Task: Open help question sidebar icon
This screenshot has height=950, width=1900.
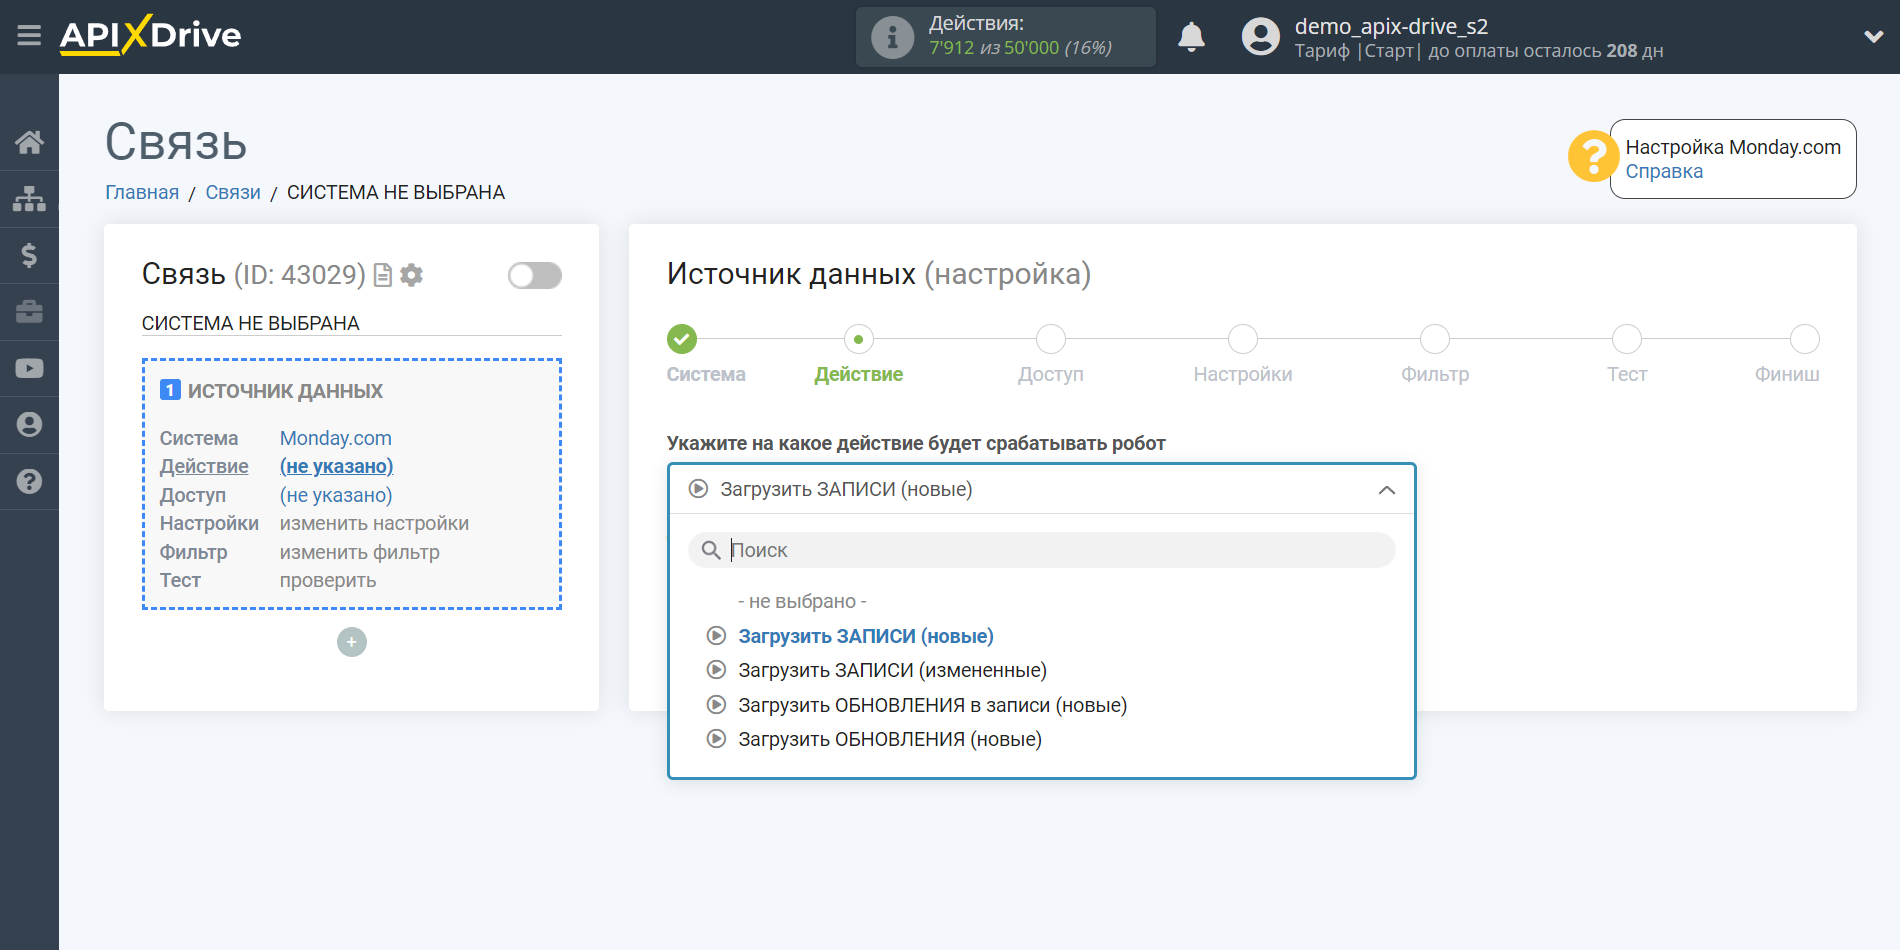Action: 29,481
